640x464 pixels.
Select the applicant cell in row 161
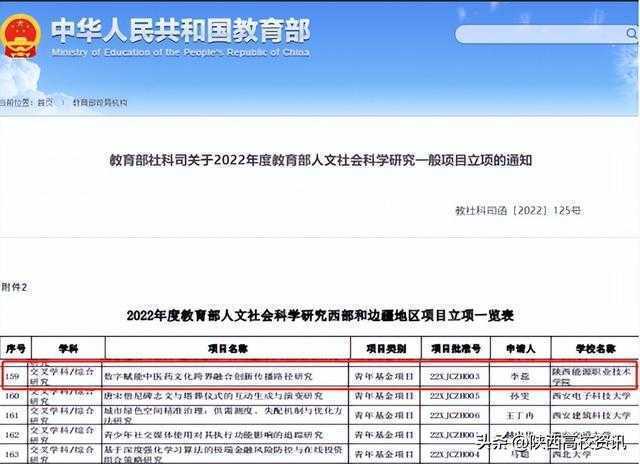pyautogui.click(x=520, y=415)
